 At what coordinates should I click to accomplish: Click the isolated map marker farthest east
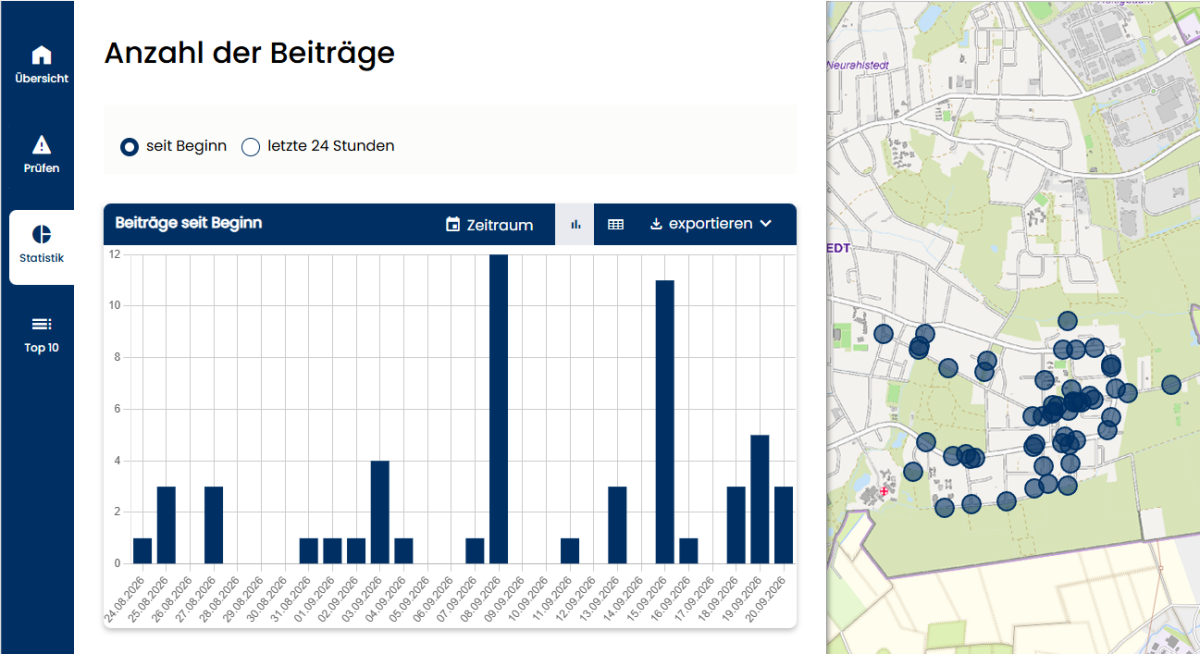[x=1171, y=385]
